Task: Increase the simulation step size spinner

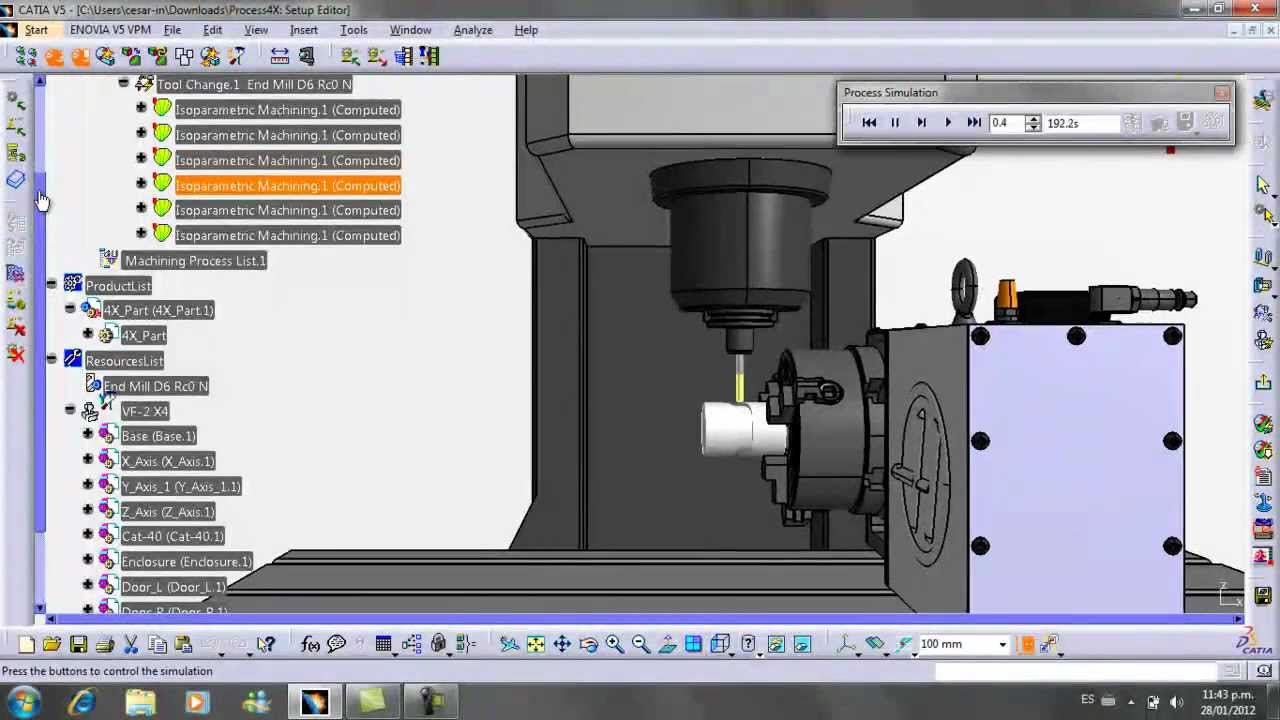Action: [1034, 118]
